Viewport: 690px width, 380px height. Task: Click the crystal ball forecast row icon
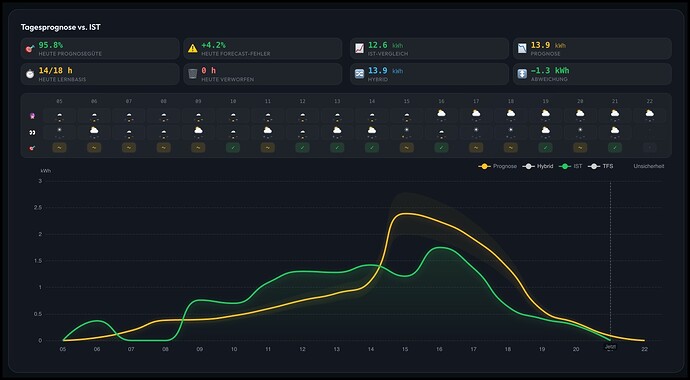pyautogui.click(x=32, y=116)
